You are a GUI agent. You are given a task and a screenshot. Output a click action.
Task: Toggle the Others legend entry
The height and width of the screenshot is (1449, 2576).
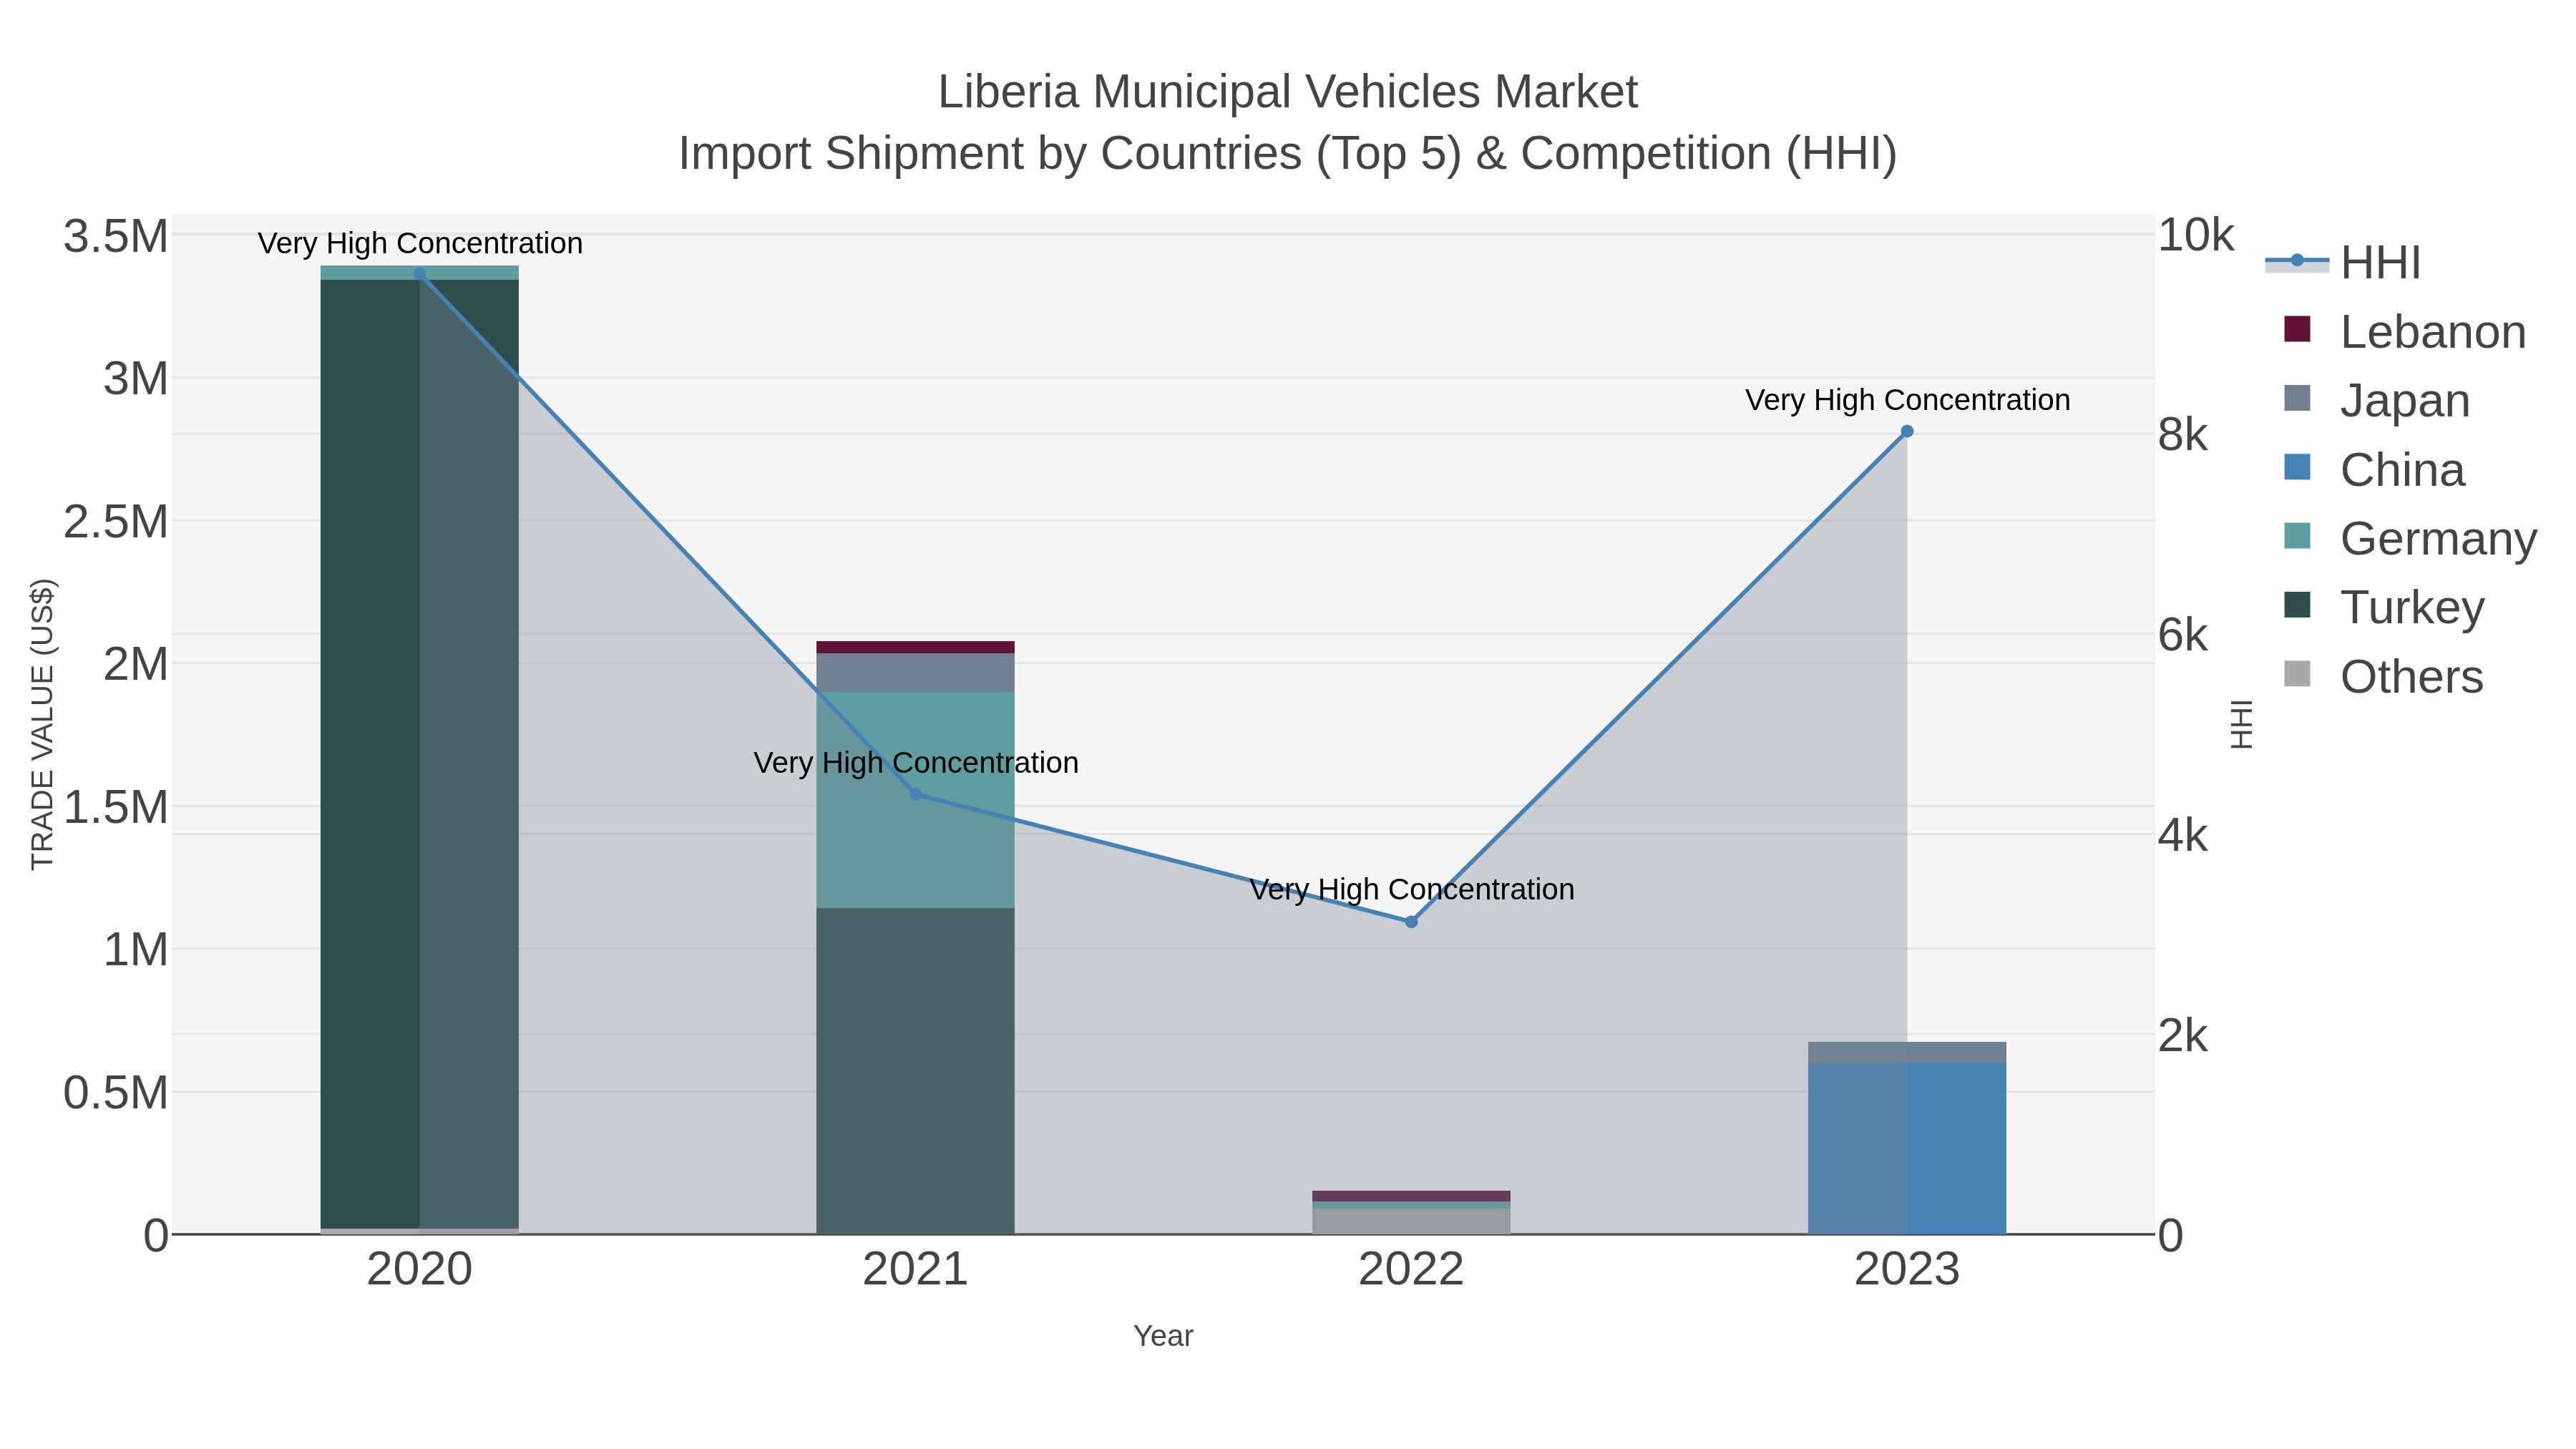[x=2384, y=676]
